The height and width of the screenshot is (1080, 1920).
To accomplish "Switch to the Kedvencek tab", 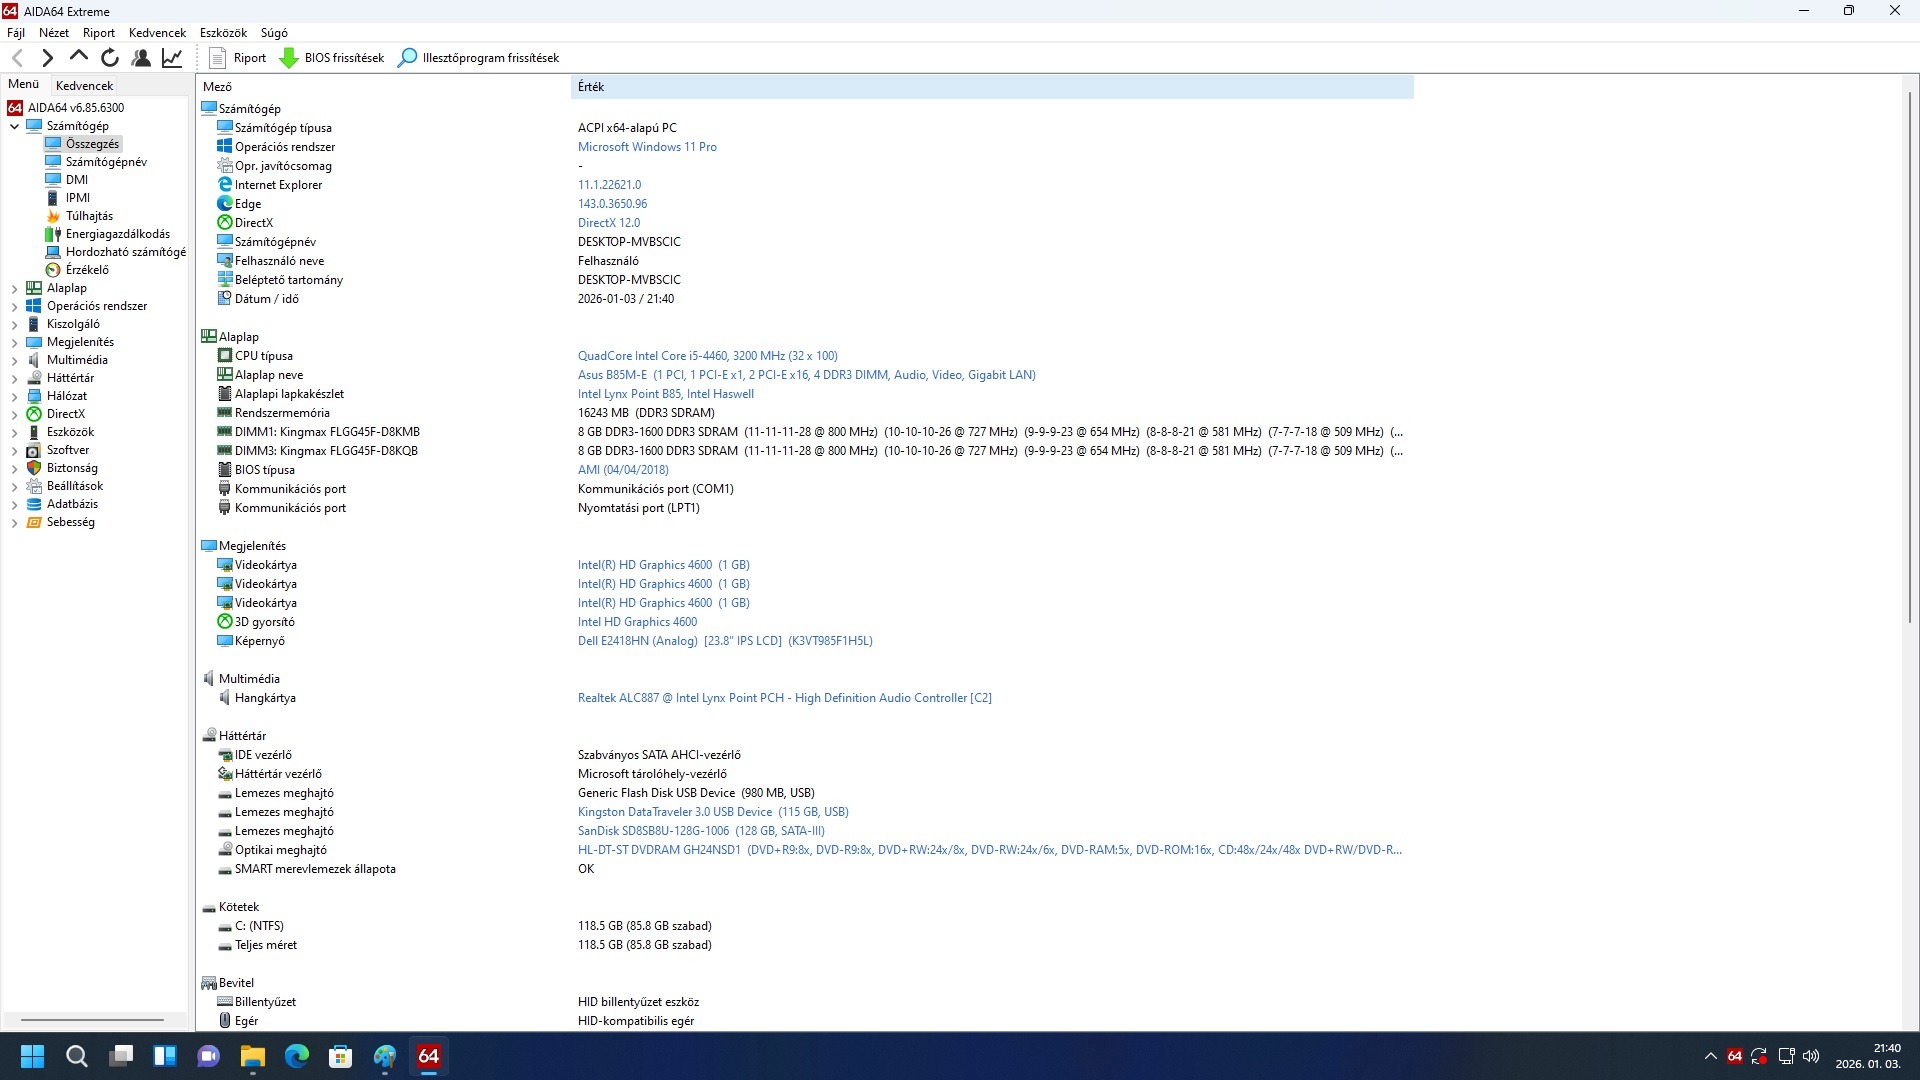I will [84, 86].
